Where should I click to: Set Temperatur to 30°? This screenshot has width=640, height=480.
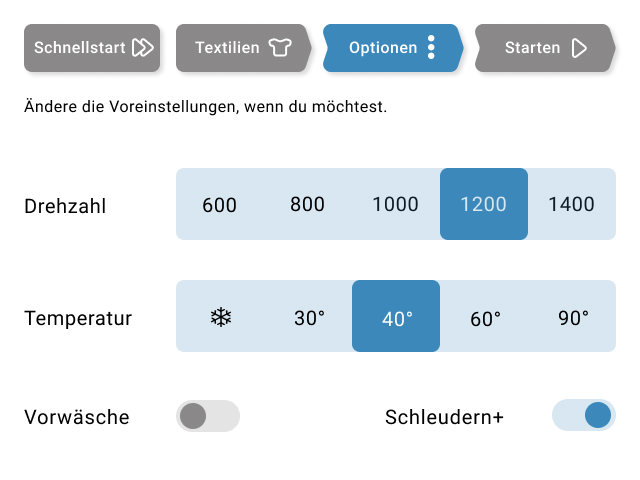coord(309,316)
